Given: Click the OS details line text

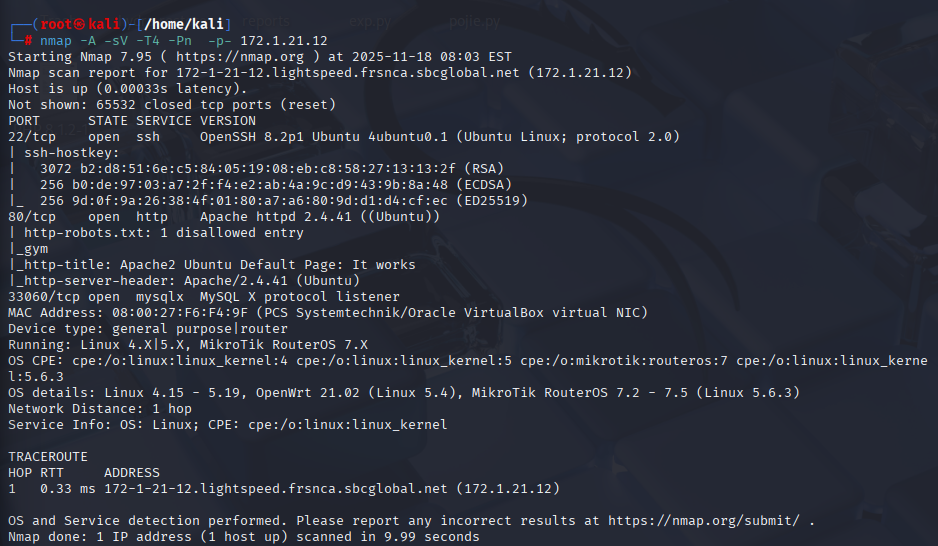Looking at the screenshot, I should [x=400, y=393].
